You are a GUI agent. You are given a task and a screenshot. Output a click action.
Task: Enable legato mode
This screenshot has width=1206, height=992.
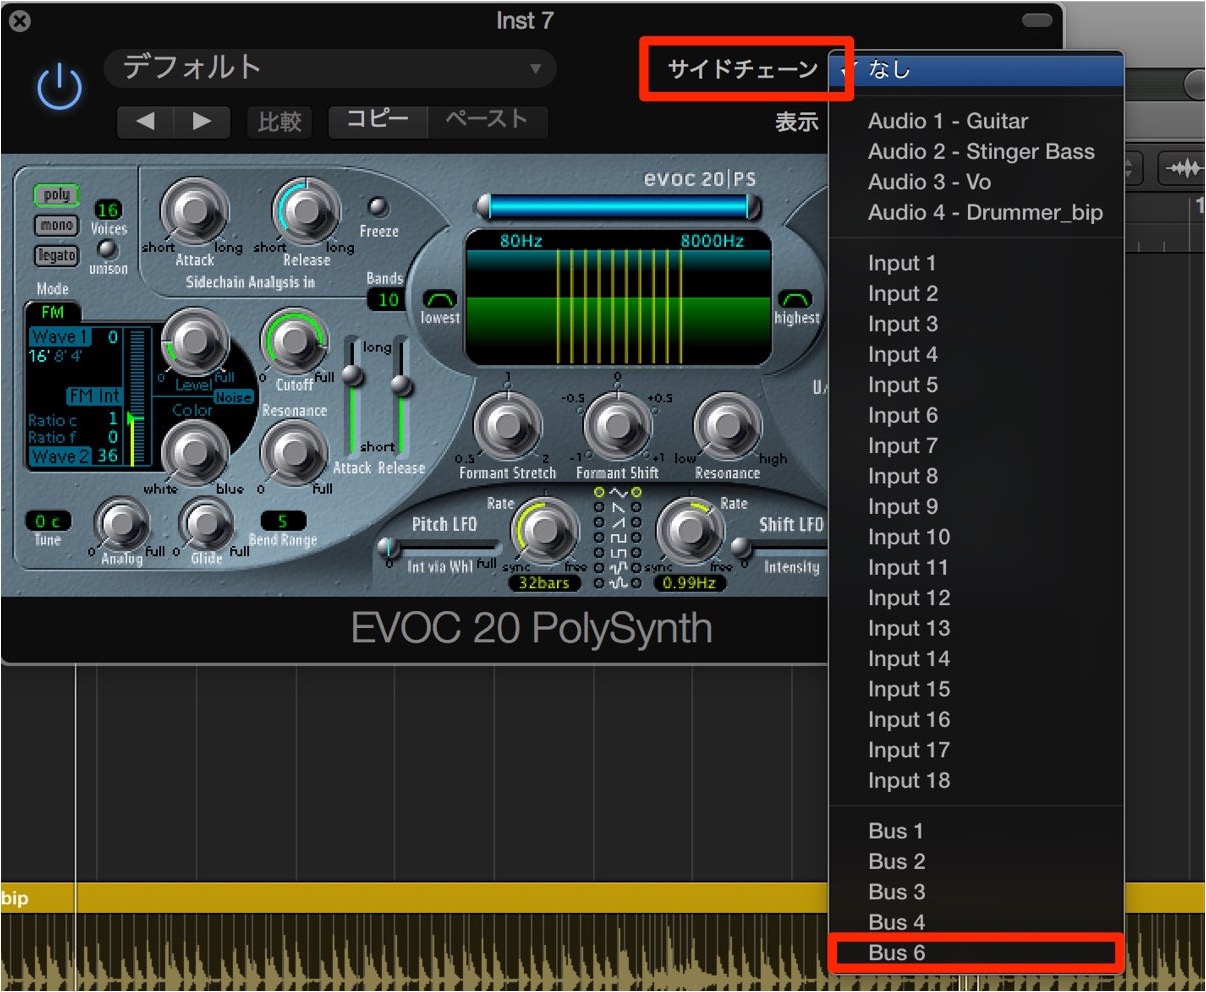pos(56,255)
